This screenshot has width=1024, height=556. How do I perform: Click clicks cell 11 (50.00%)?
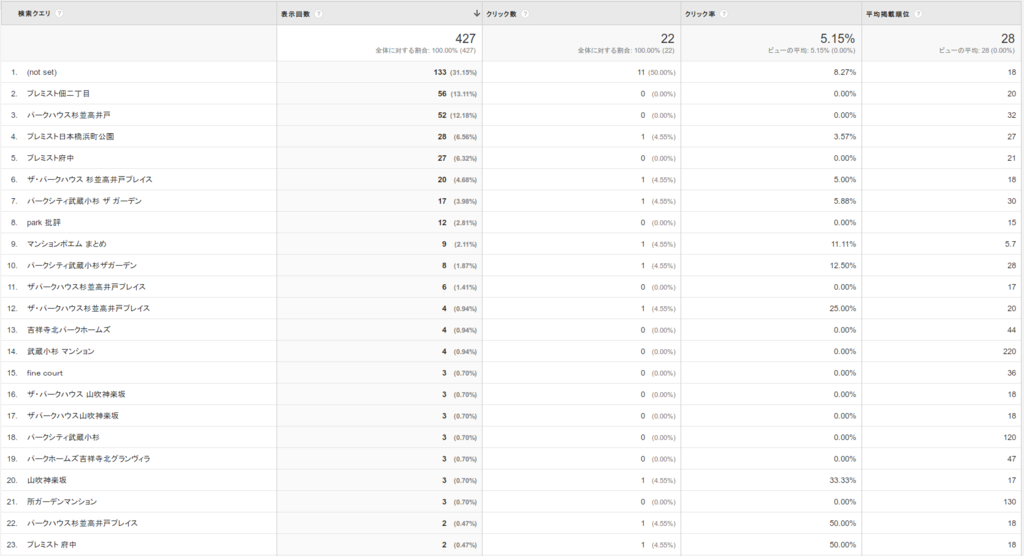pyautogui.click(x=656, y=73)
